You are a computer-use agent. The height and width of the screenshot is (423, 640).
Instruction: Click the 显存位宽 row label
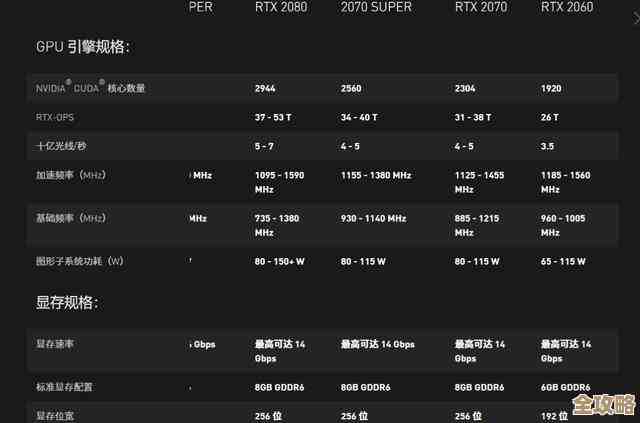tap(55, 415)
